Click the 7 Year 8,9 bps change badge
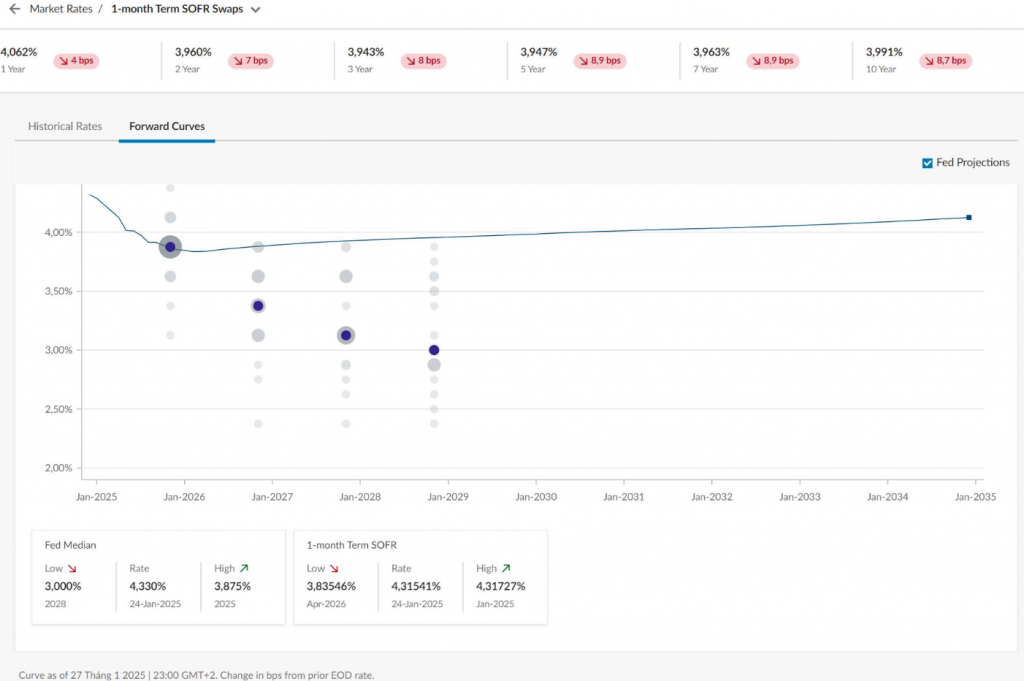This screenshot has width=1024, height=681. [x=773, y=61]
